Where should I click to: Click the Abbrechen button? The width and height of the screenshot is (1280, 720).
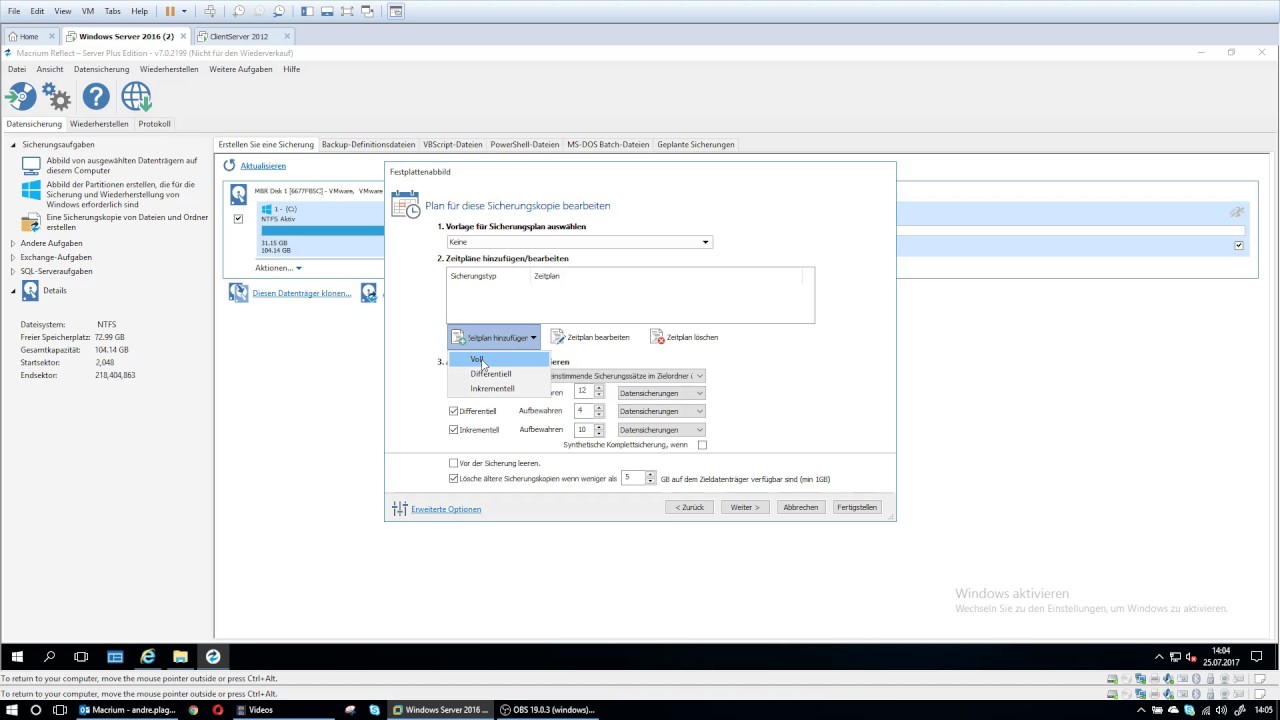[x=801, y=507]
